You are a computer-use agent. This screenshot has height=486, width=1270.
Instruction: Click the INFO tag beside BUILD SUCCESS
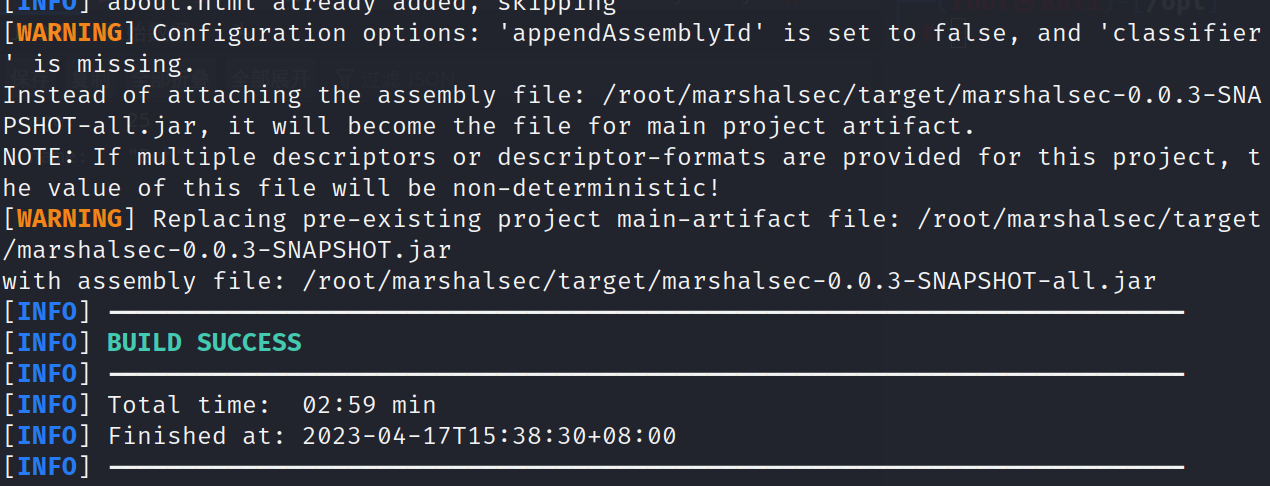47,343
